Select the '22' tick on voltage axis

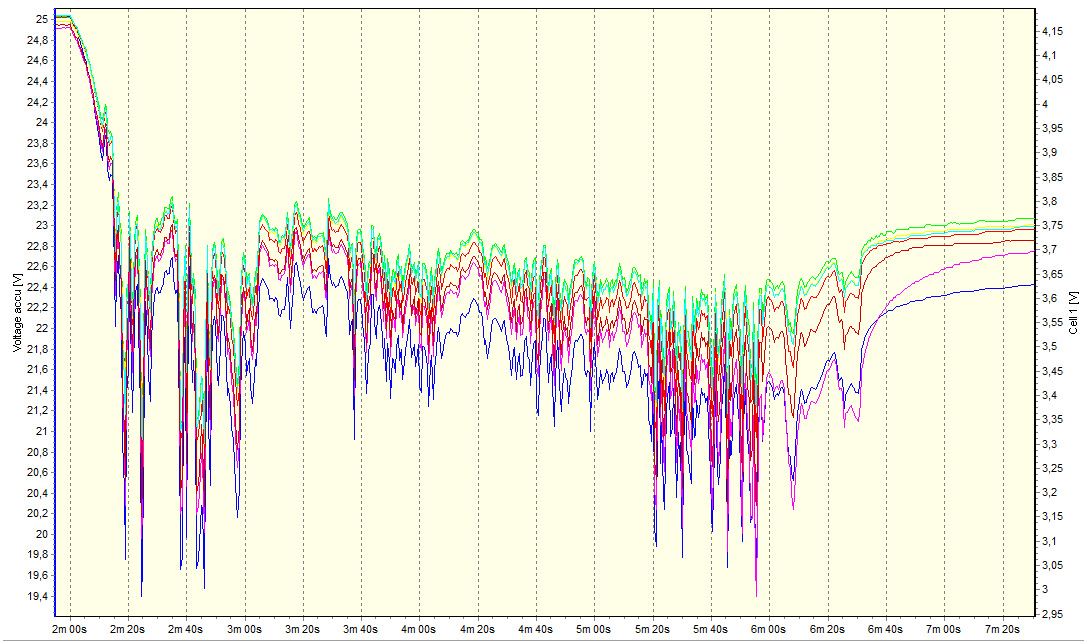[x=41, y=328]
